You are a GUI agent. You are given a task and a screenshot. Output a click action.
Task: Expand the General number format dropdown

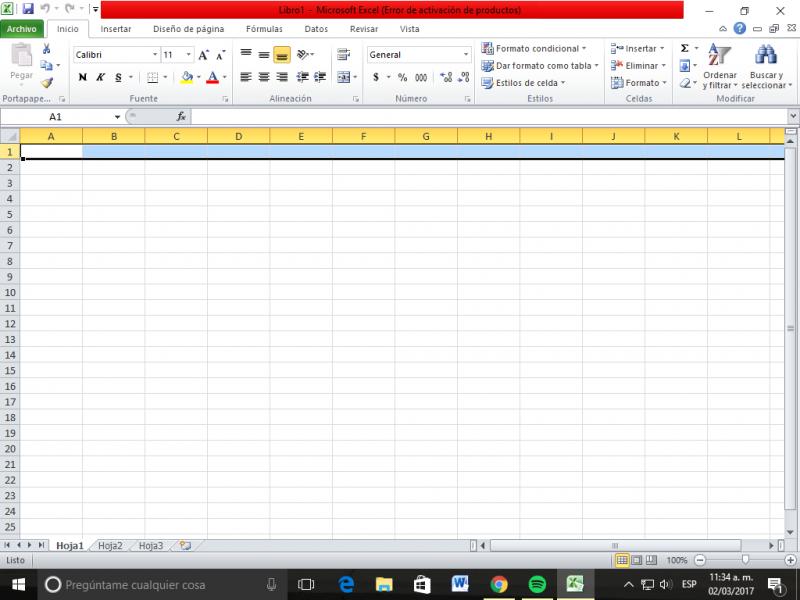click(465, 55)
